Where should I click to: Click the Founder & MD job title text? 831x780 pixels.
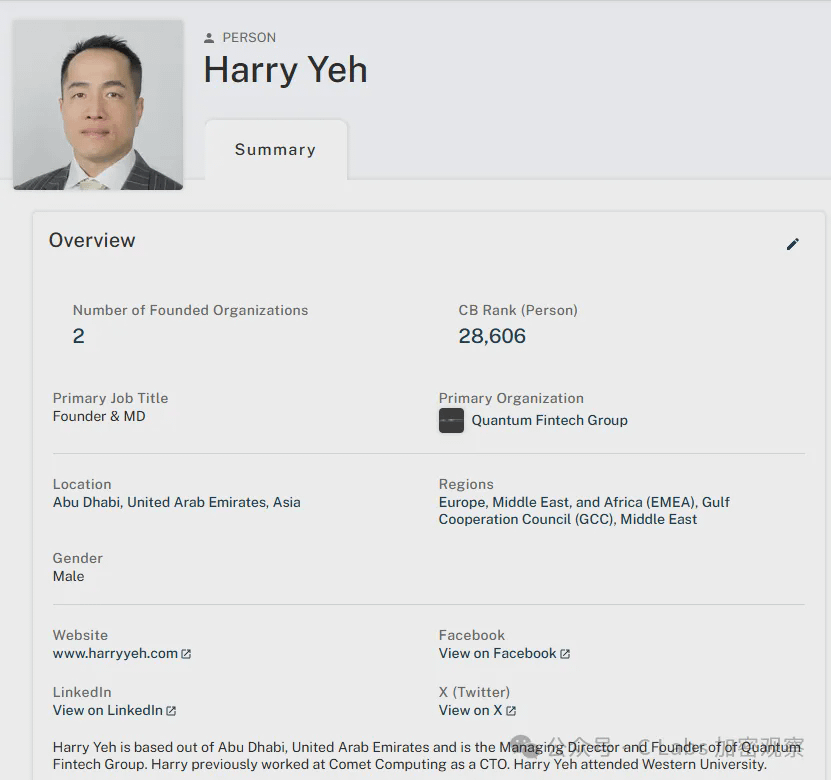click(99, 416)
